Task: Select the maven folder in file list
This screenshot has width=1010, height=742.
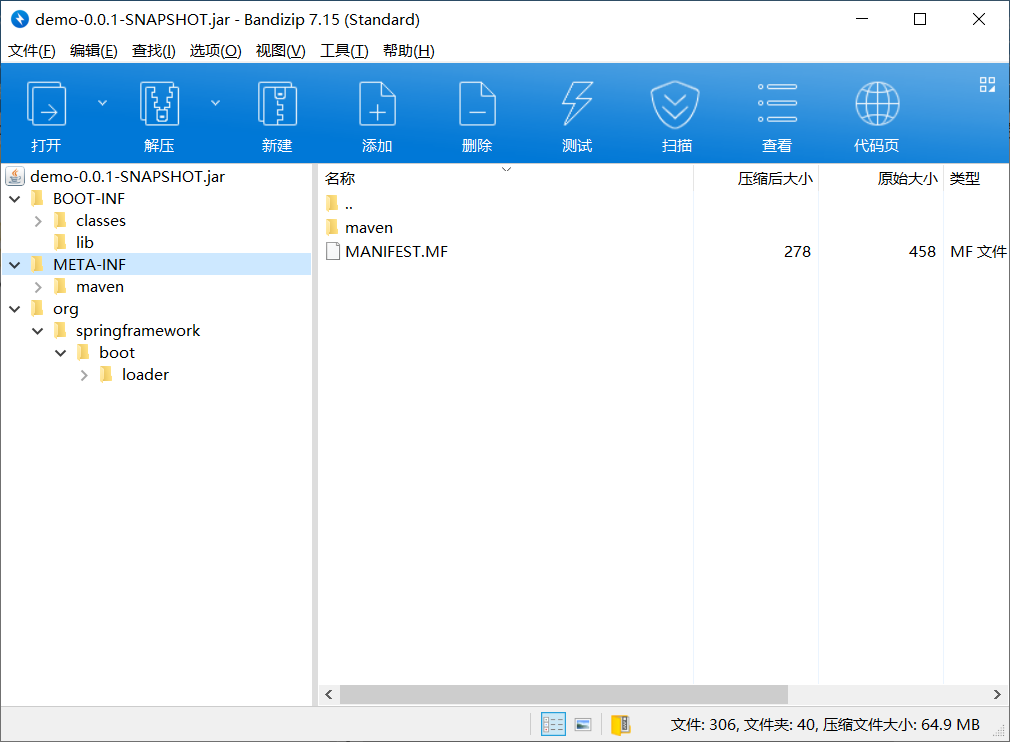Action: (368, 227)
